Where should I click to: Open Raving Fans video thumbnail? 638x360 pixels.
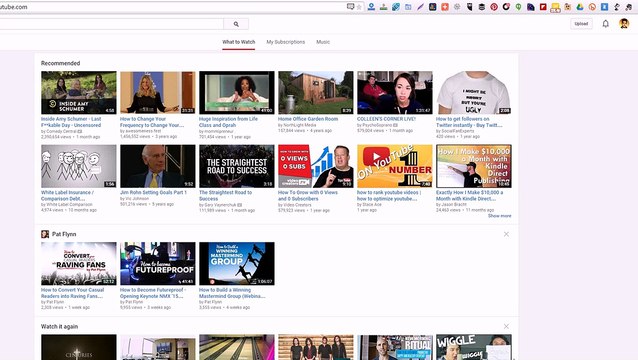click(79, 264)
